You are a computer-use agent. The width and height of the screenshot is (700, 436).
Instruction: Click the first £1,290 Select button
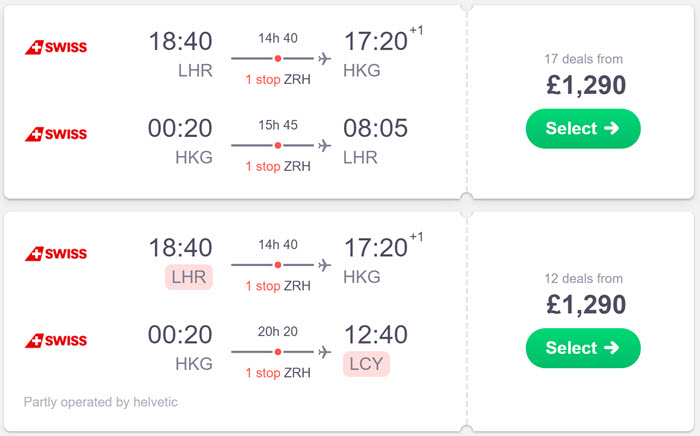click(x=583, y=129)
